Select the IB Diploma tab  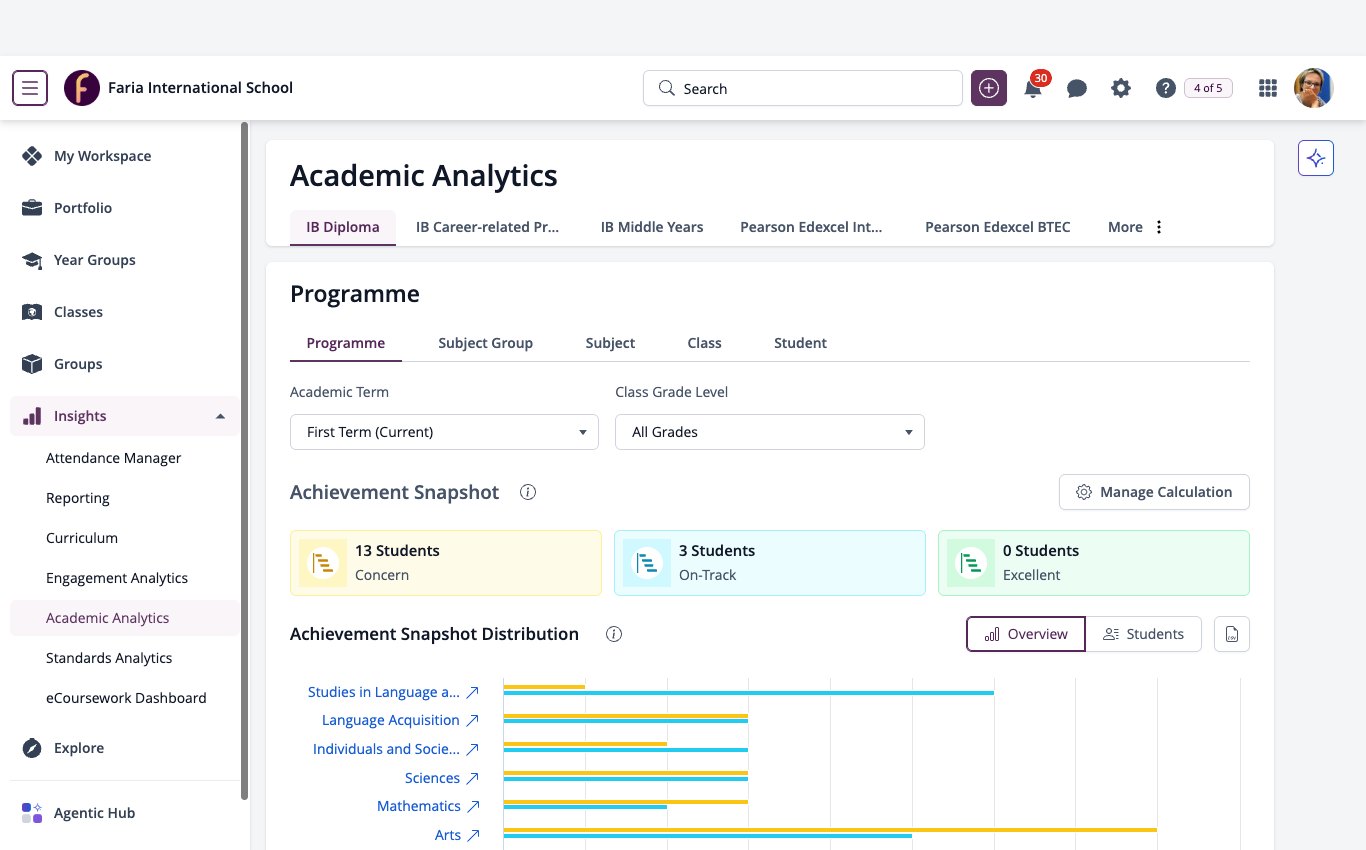[x=343, y=227]
